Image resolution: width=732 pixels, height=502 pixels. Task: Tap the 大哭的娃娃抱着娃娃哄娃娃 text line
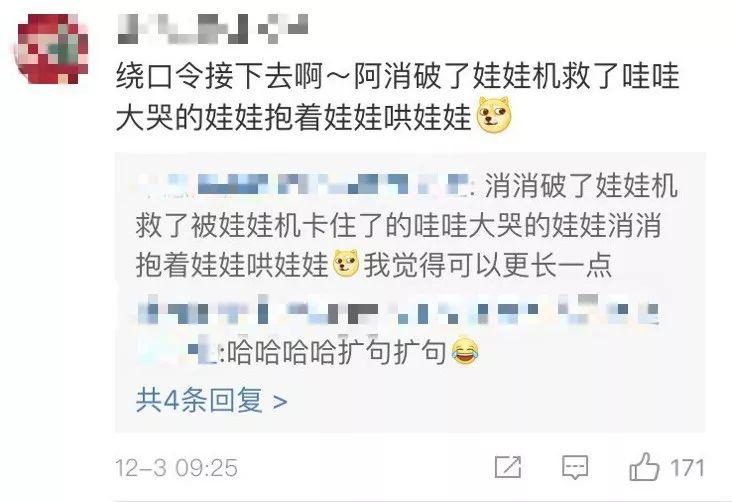click(294, 117)
